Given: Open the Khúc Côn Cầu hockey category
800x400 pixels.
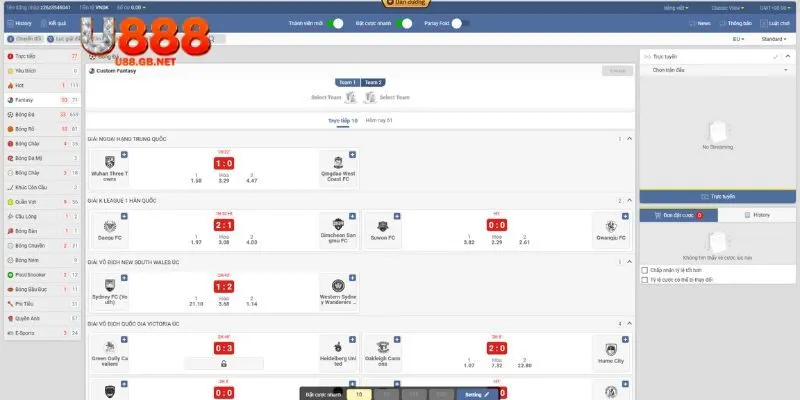Looking at the screenshot, I should tap(42, 187).
